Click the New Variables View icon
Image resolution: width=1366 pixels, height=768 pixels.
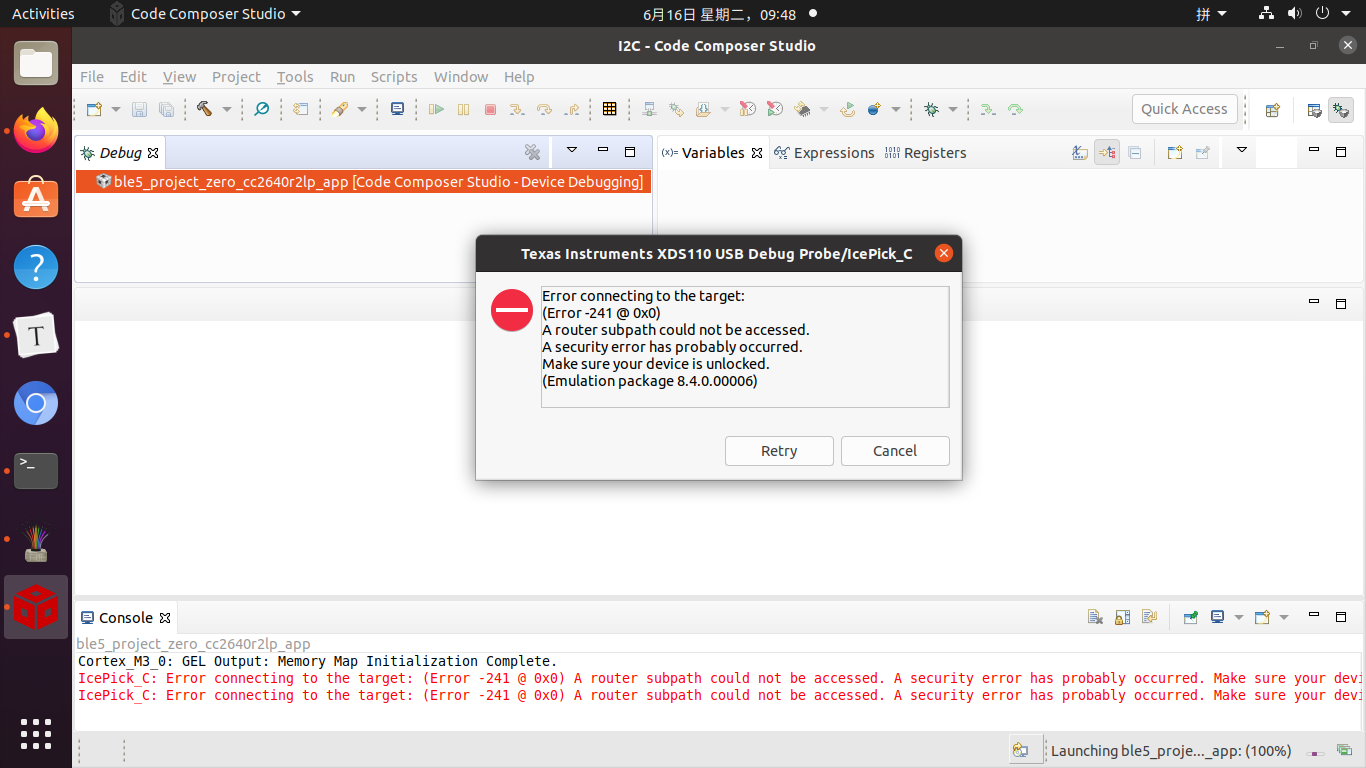tap(1175, 153)
